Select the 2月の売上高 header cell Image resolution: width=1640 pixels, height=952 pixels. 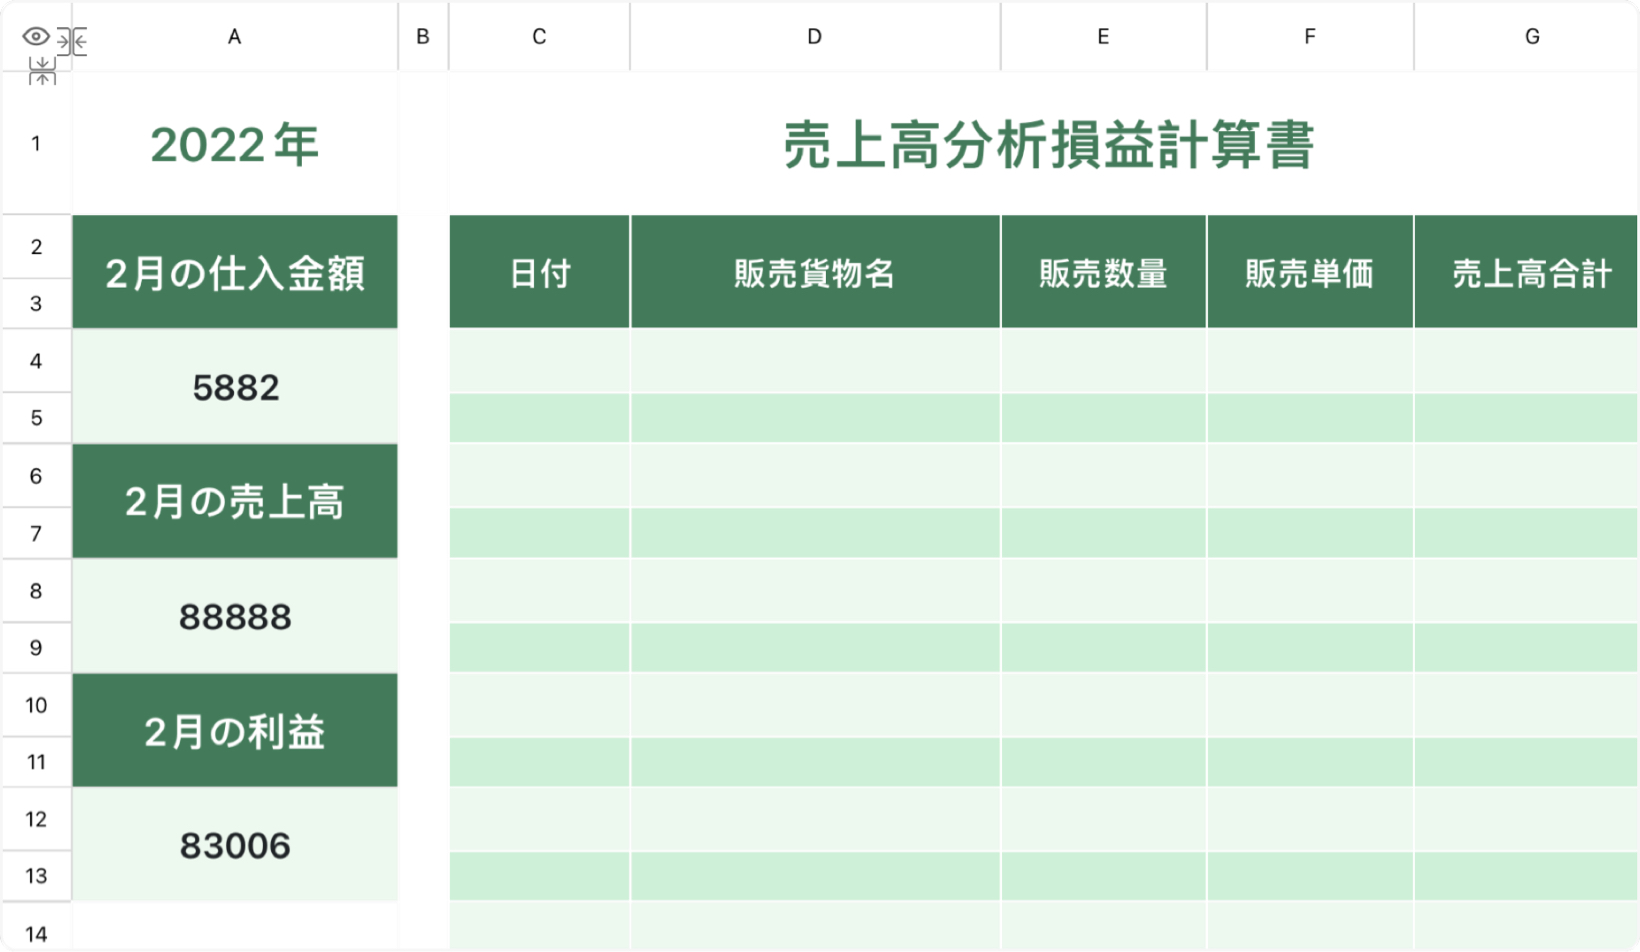pos(235,501)
